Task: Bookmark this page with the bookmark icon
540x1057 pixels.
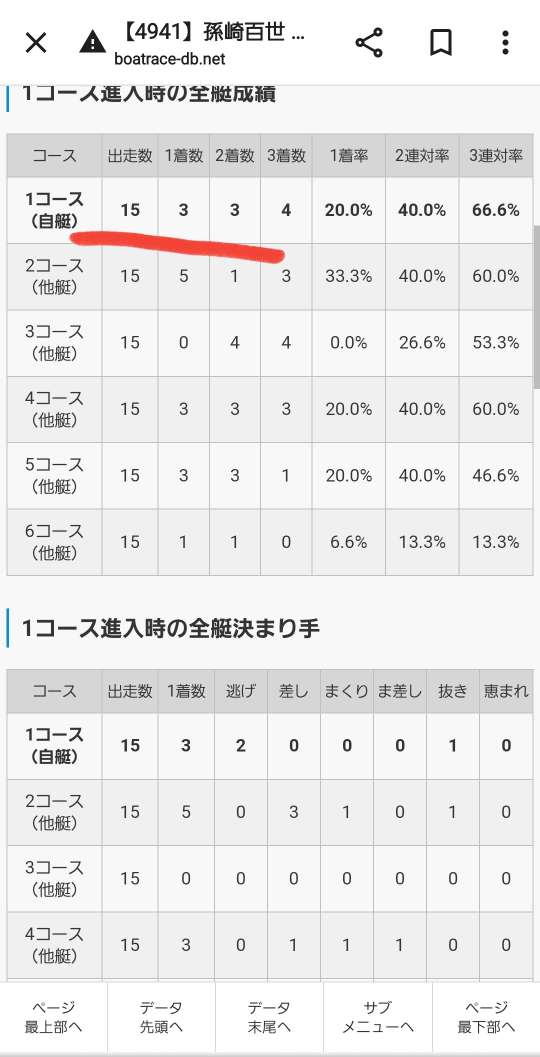Action: pyautogui.click(x=440, y=42)
